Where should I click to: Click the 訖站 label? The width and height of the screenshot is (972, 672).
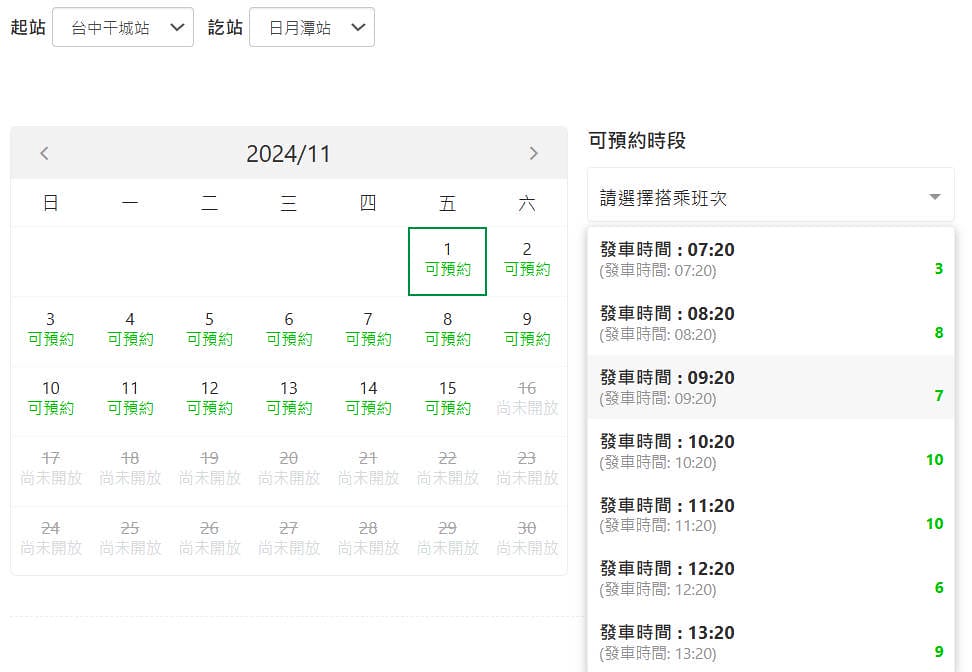tap(225, 27)
